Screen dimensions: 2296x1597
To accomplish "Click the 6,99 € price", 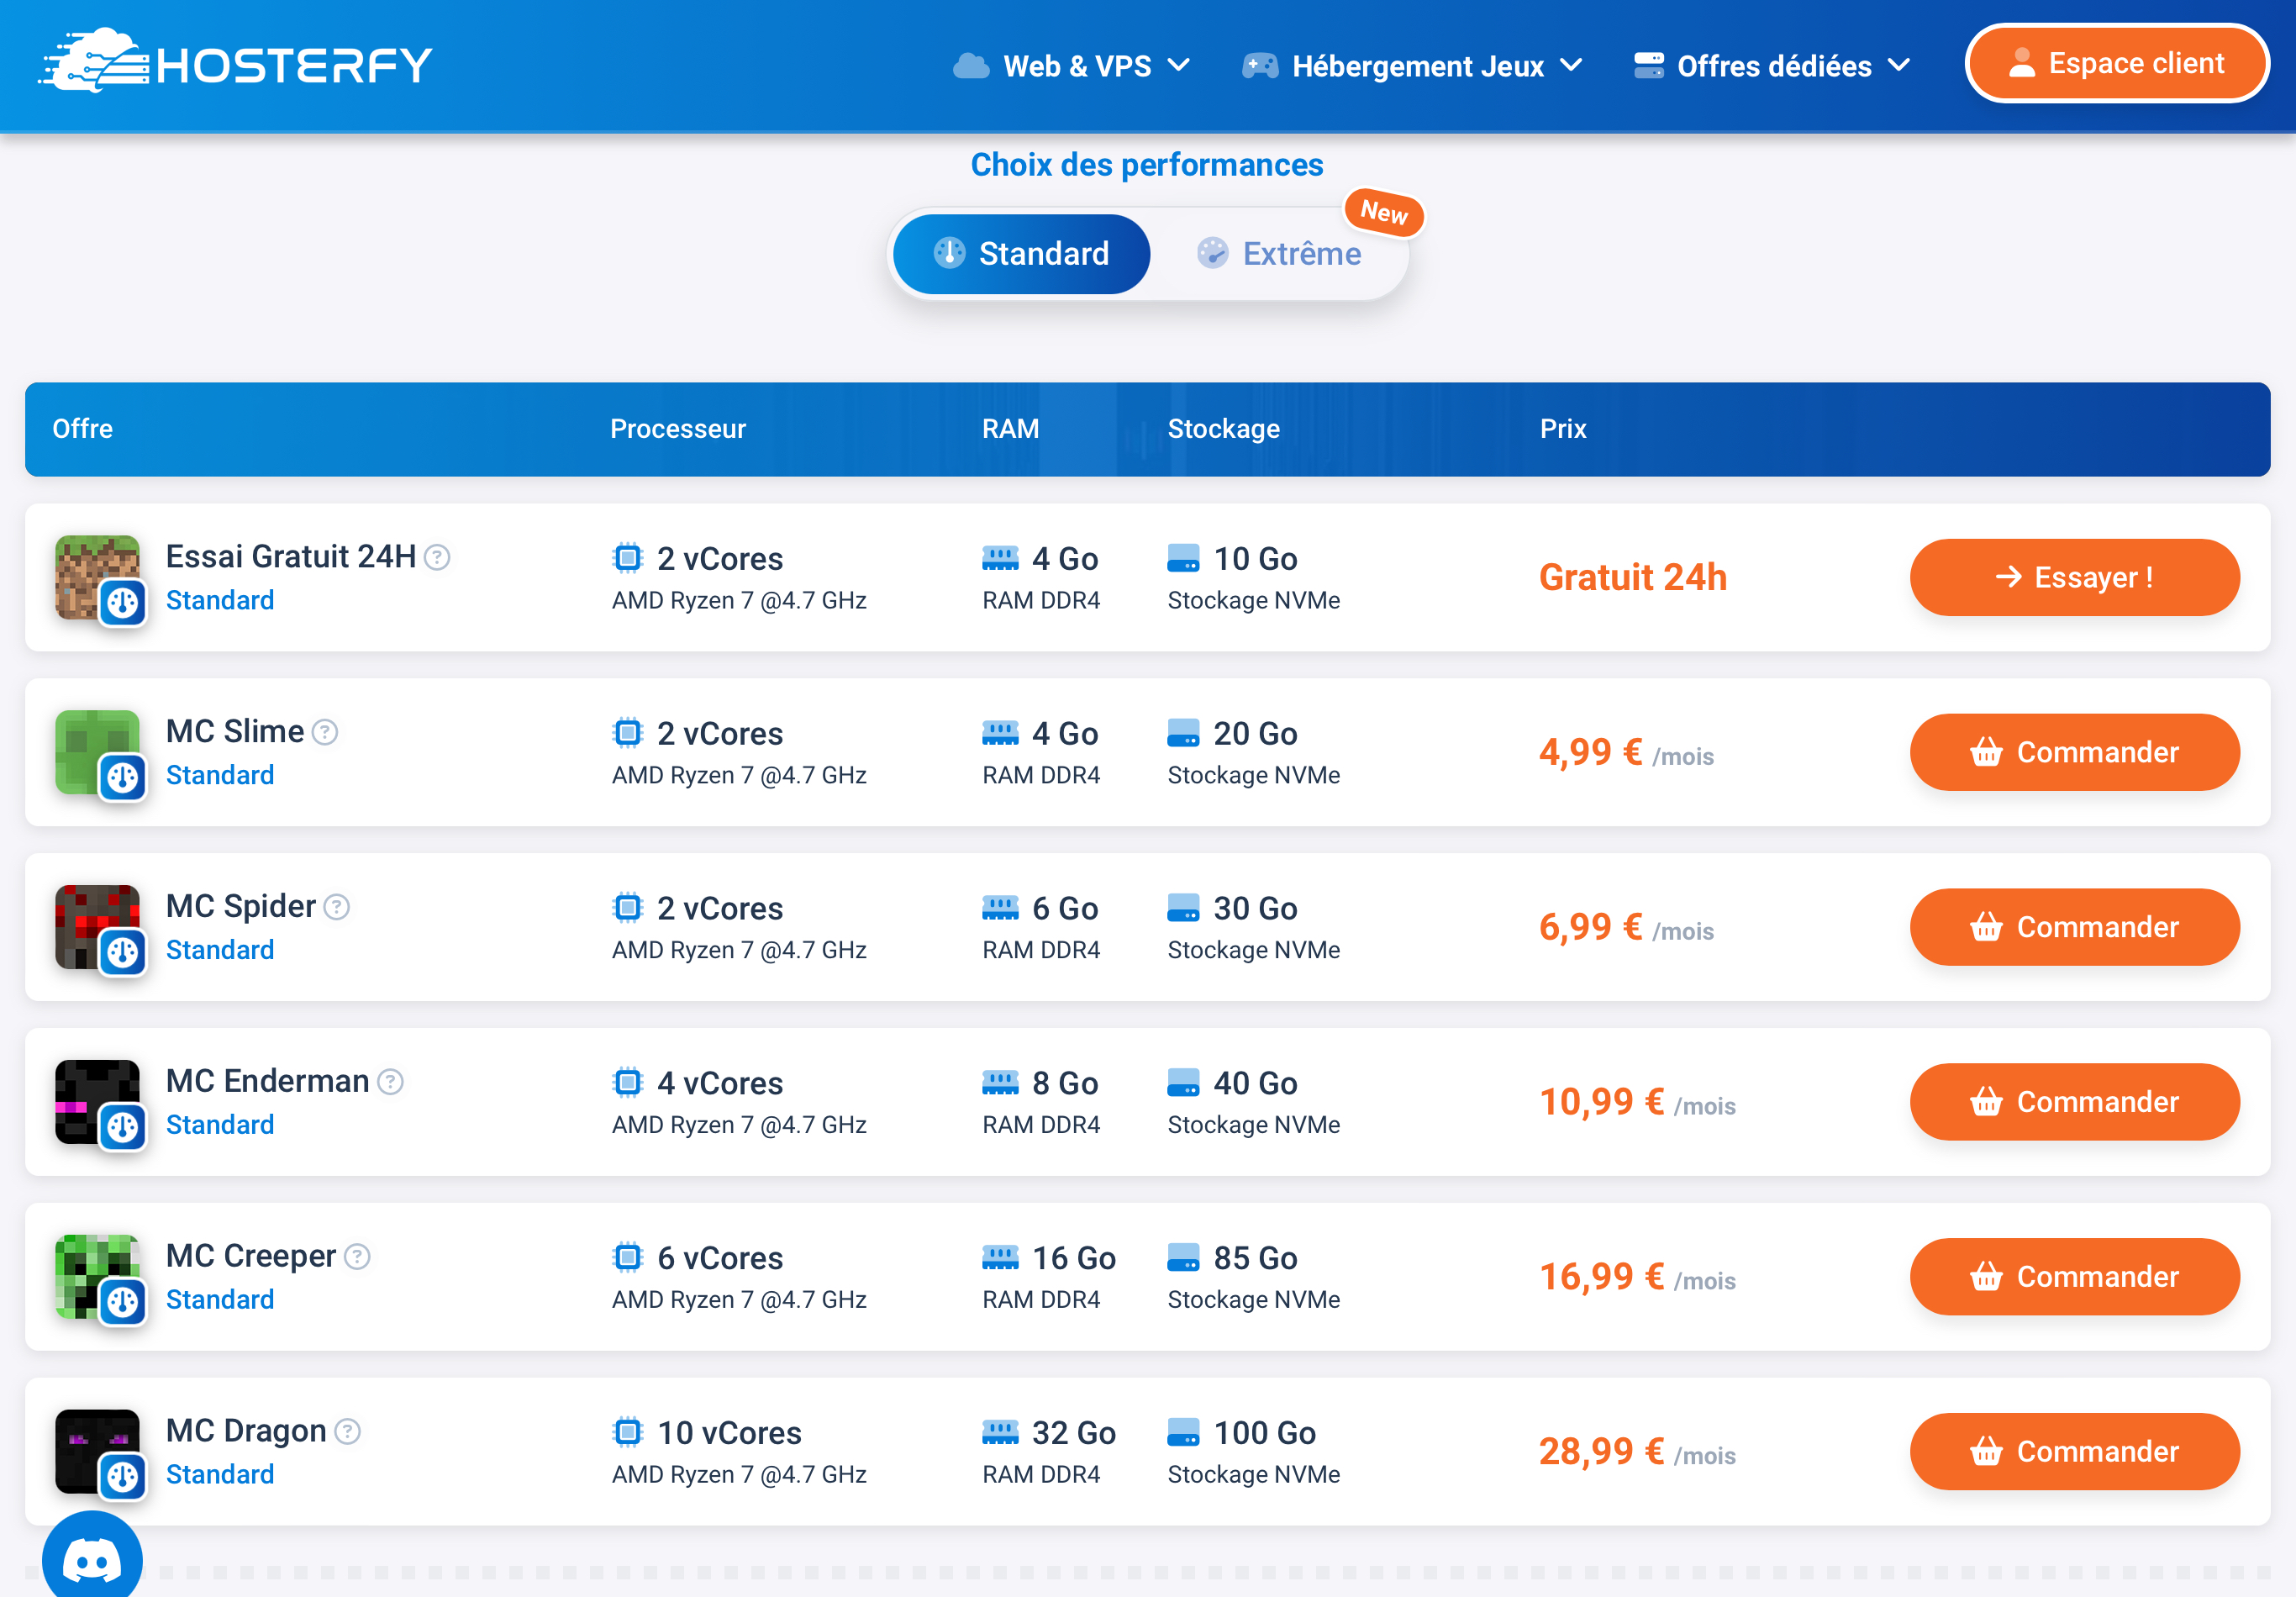I will pos(1591,926).
